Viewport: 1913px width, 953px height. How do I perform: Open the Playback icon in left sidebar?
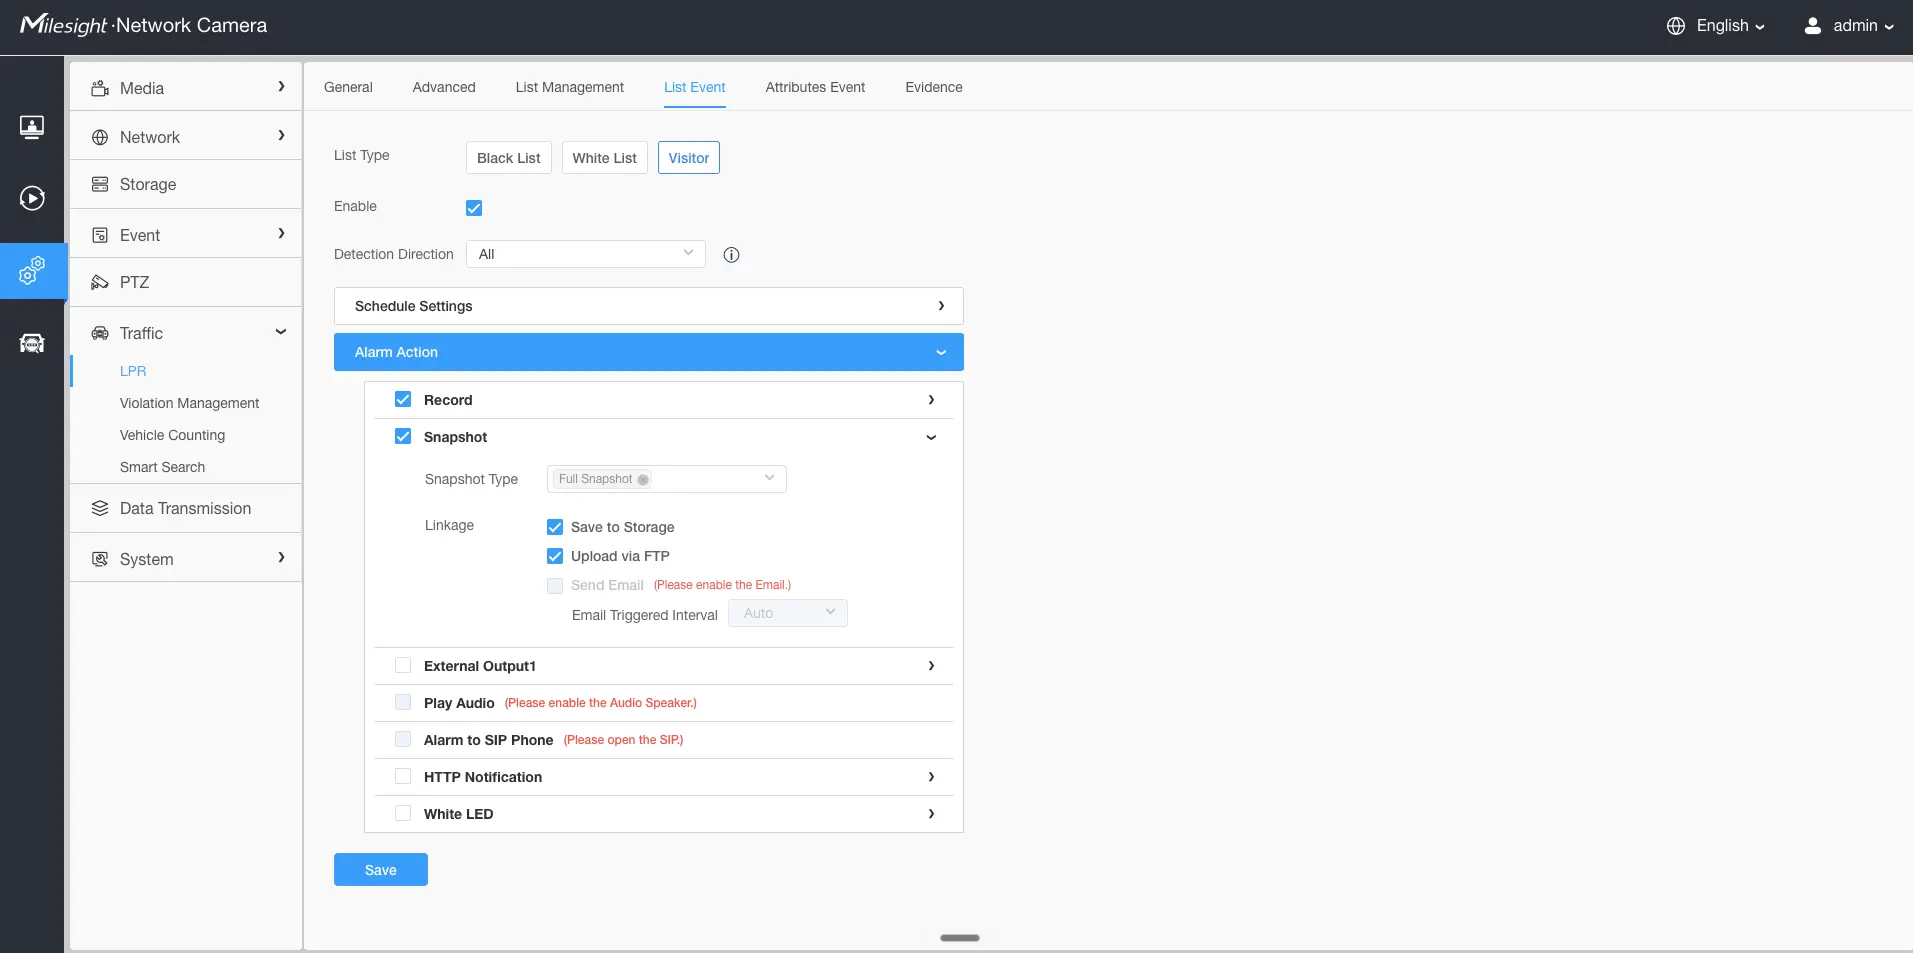[x=32, y=198]
